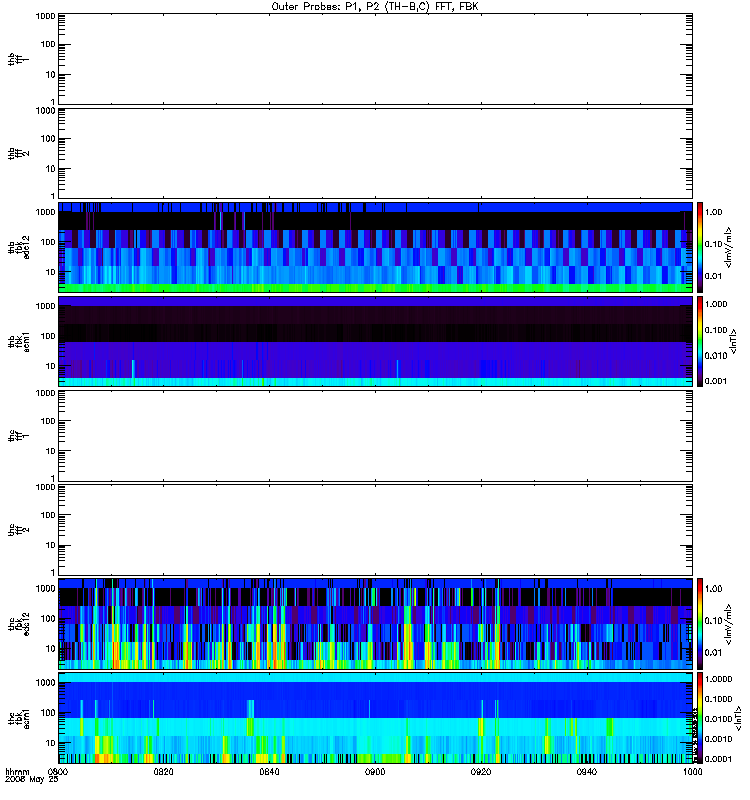Screen dimensions: 750x800
Task: Select the empty thc fff 2 panel
Action: click(x=375, y=530)
